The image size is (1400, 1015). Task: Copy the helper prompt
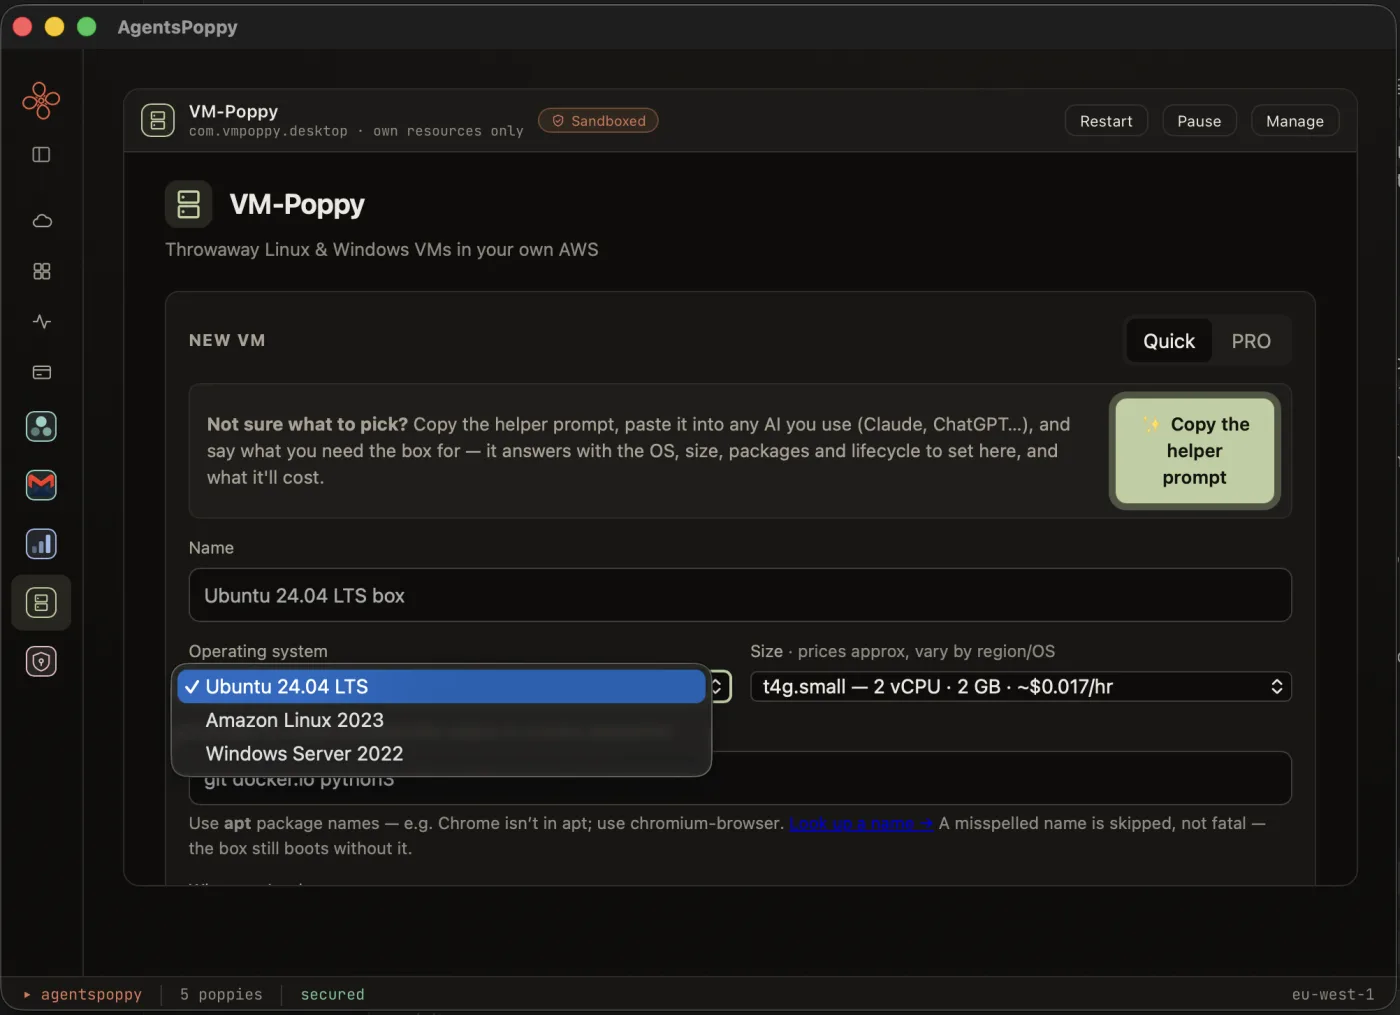tap(1195, 451)
